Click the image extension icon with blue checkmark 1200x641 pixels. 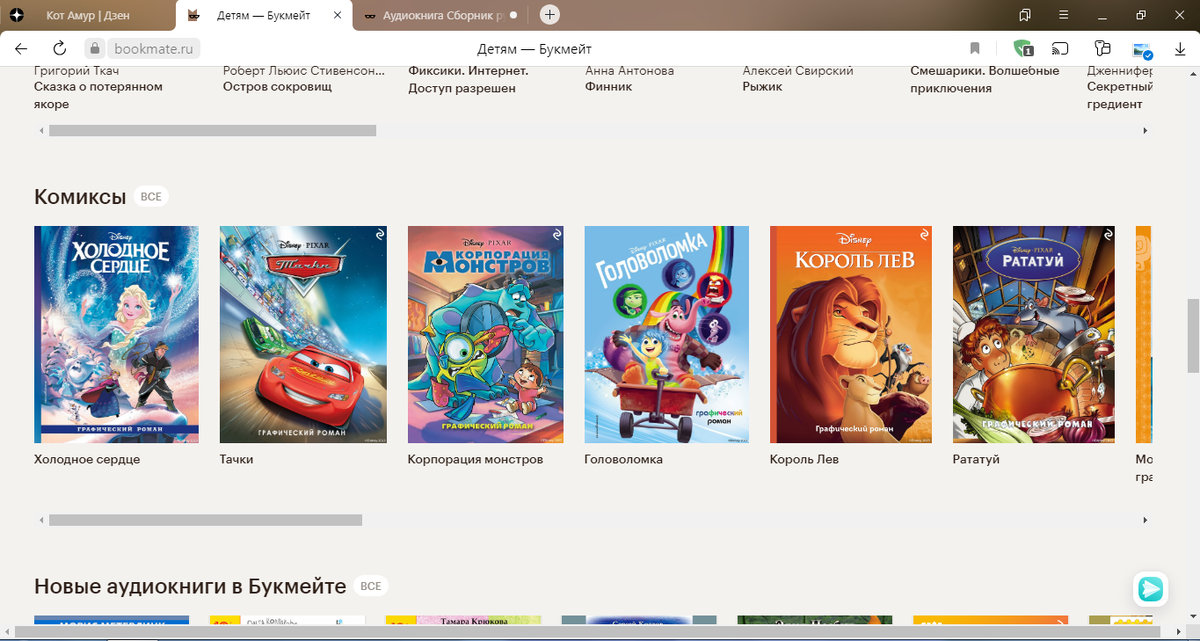(x=1142, y=49)
